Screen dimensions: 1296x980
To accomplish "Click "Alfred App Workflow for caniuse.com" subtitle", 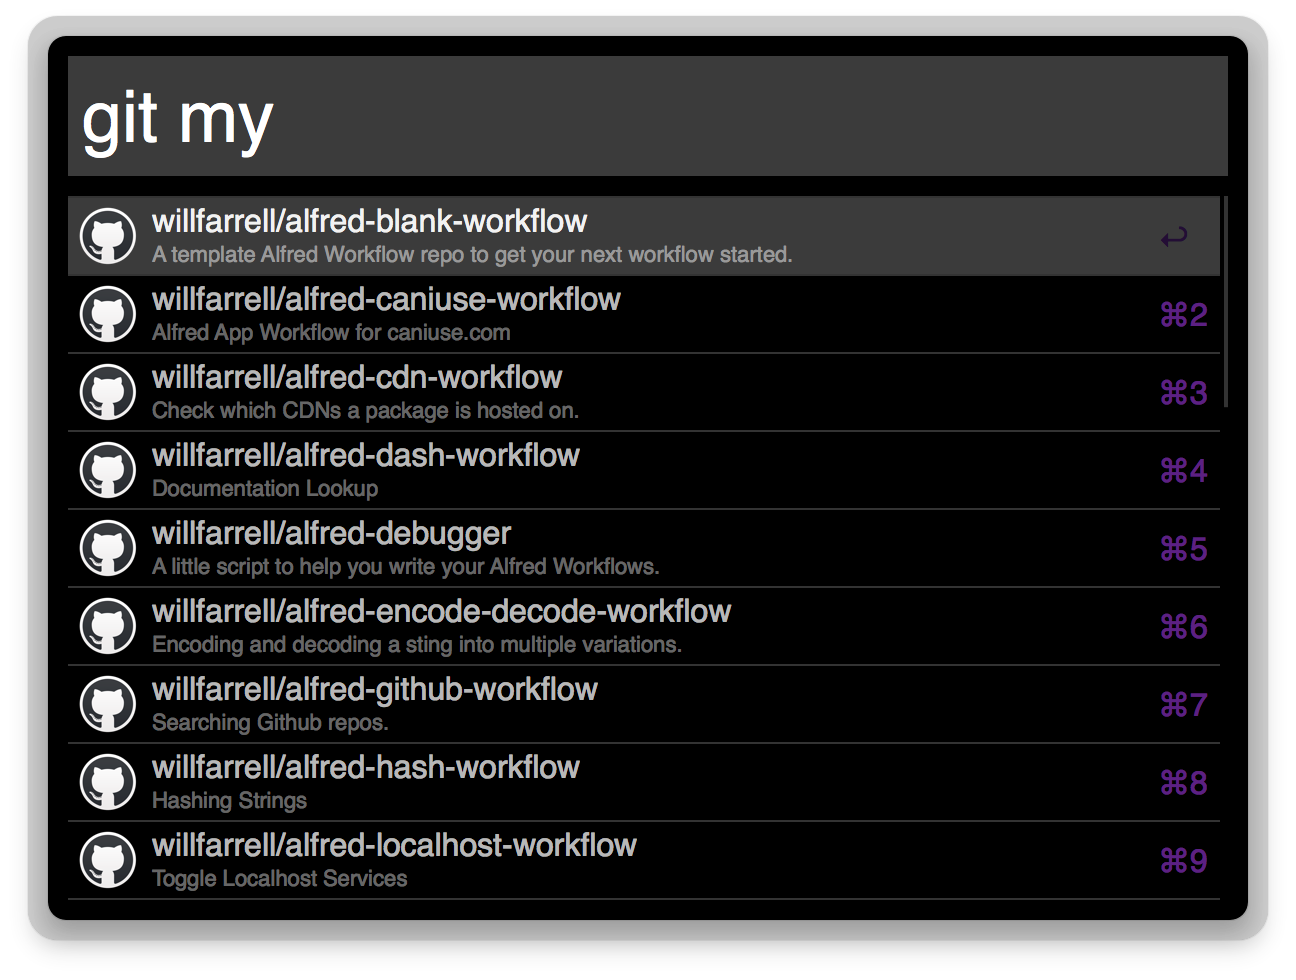I will point(331,333).
